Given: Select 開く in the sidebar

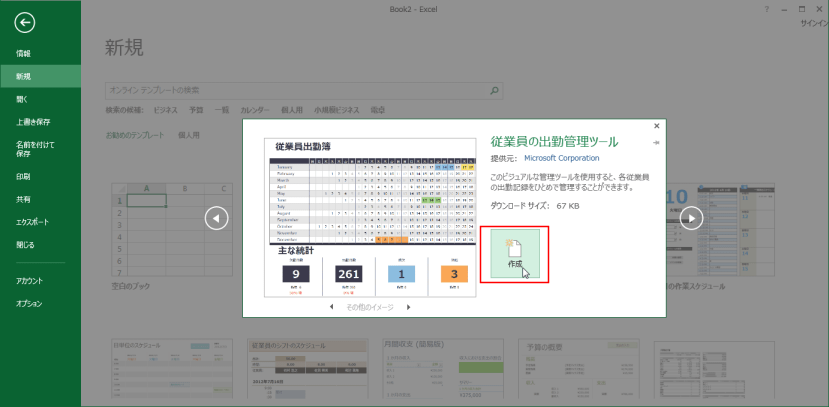Looking at the screenshot, I should pos(22,99).
